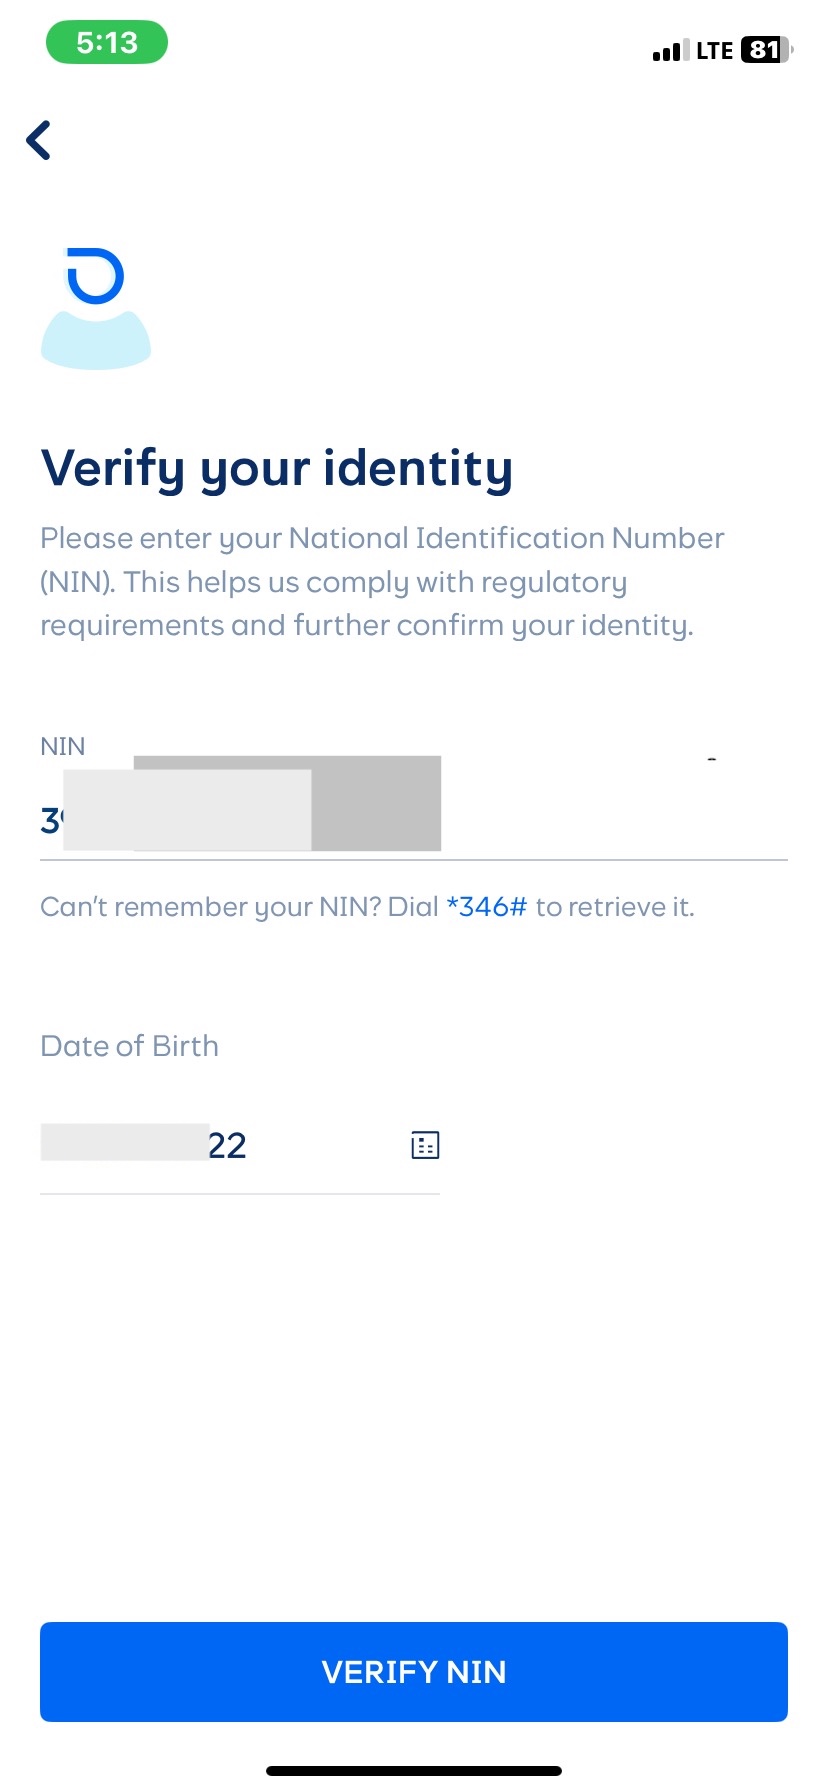
Task: Tap the "to retrieve it" hint text
Action: pyautogui.click(x=614, y=907)
